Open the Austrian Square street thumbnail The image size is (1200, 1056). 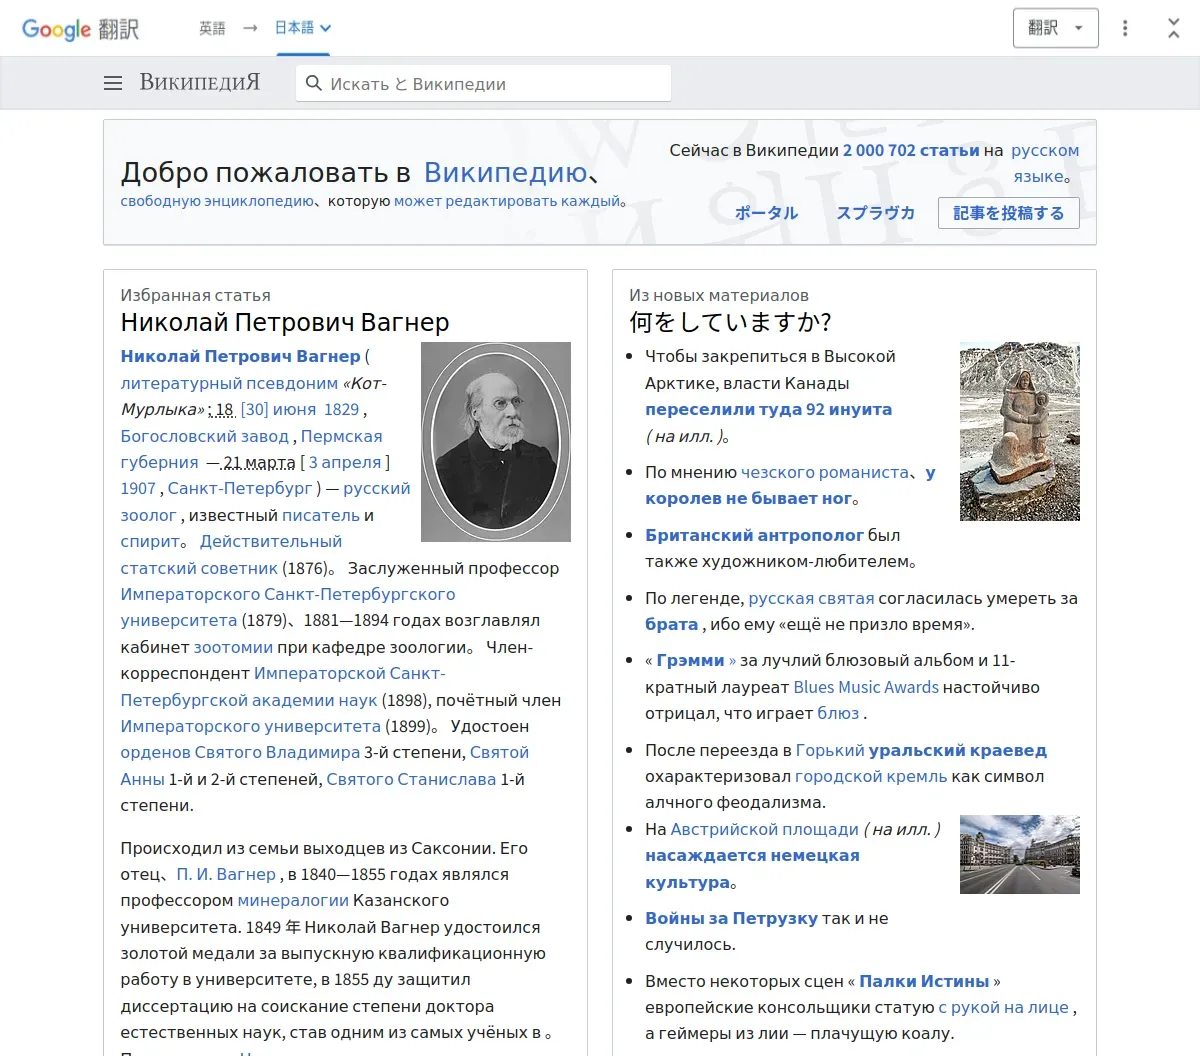[x=1020, y=854]
